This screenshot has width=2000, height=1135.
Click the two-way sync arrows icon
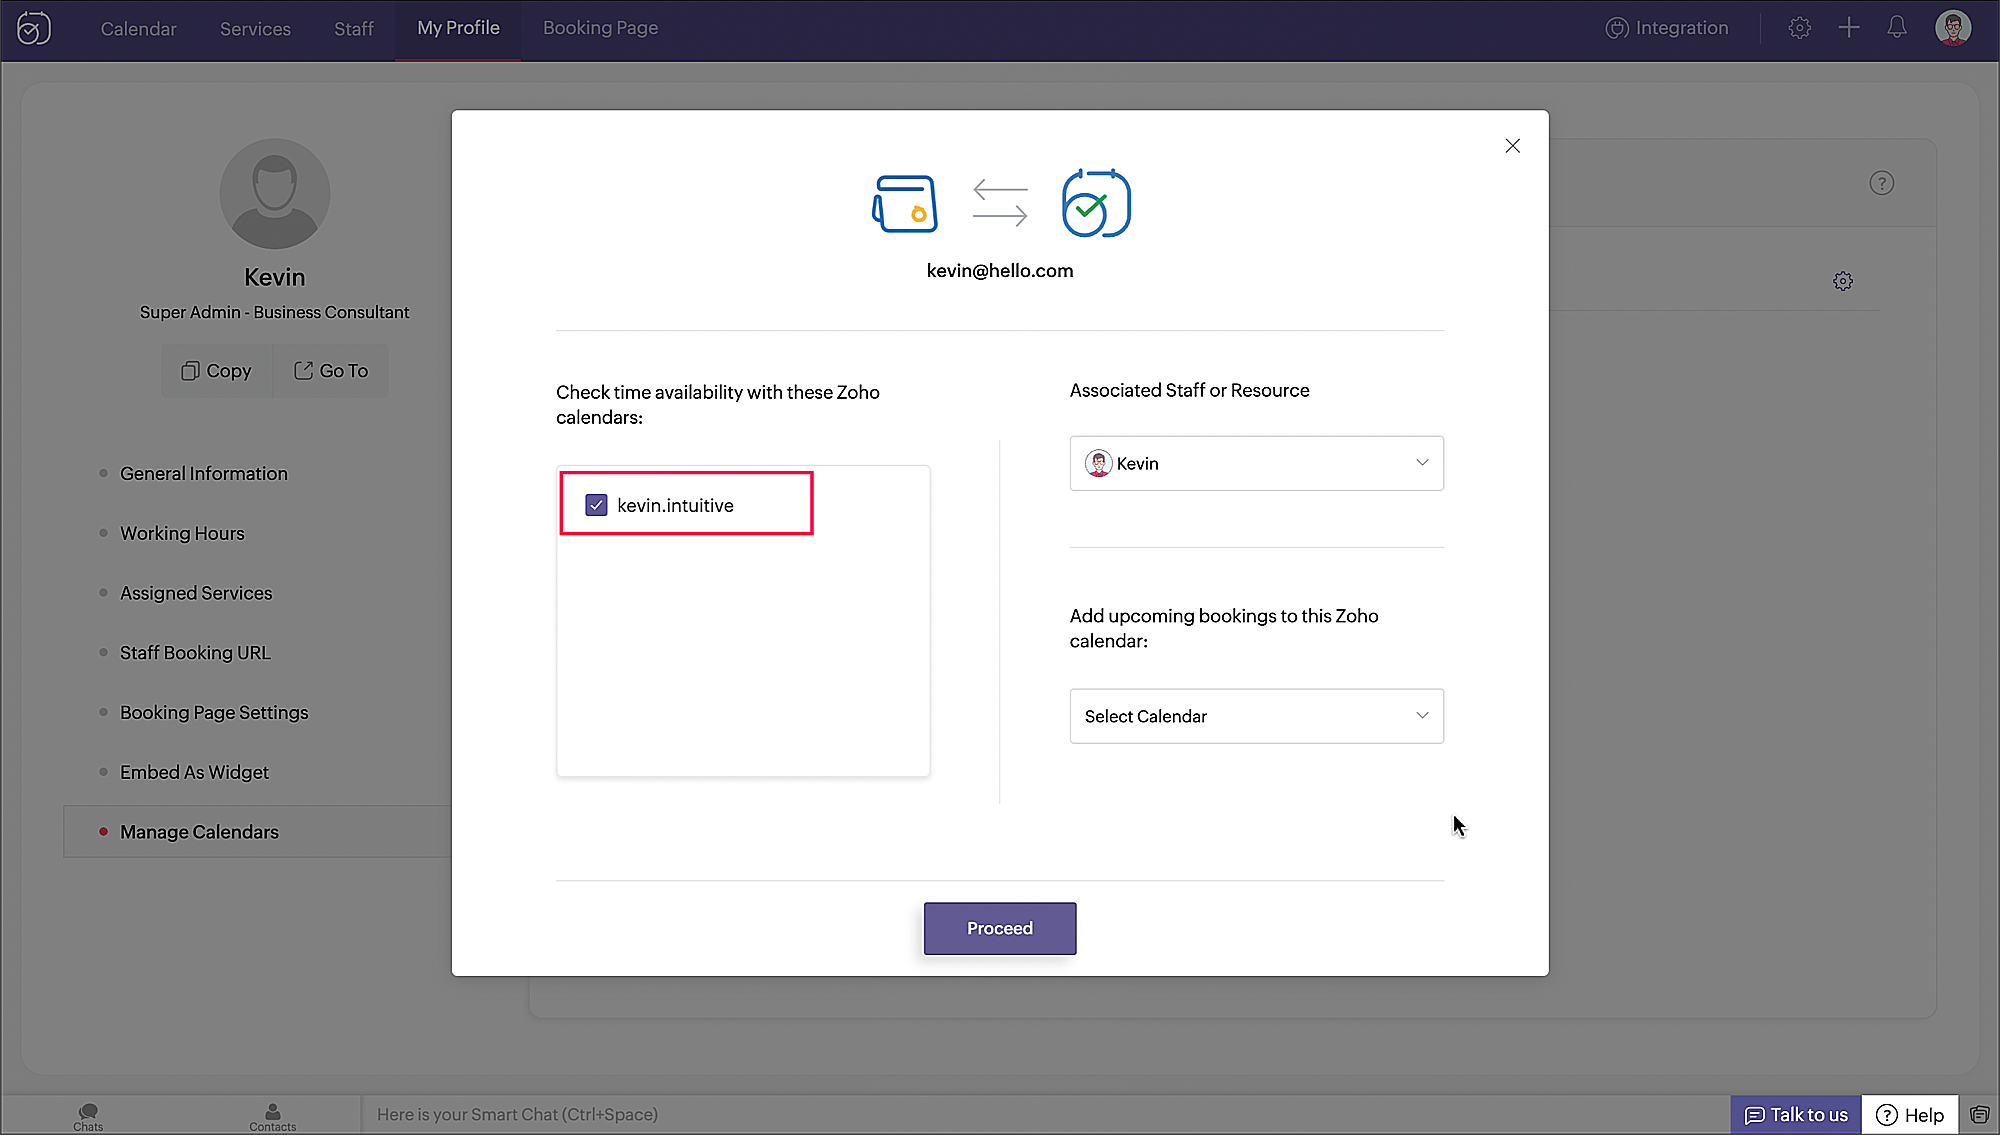coord(1000,202)
